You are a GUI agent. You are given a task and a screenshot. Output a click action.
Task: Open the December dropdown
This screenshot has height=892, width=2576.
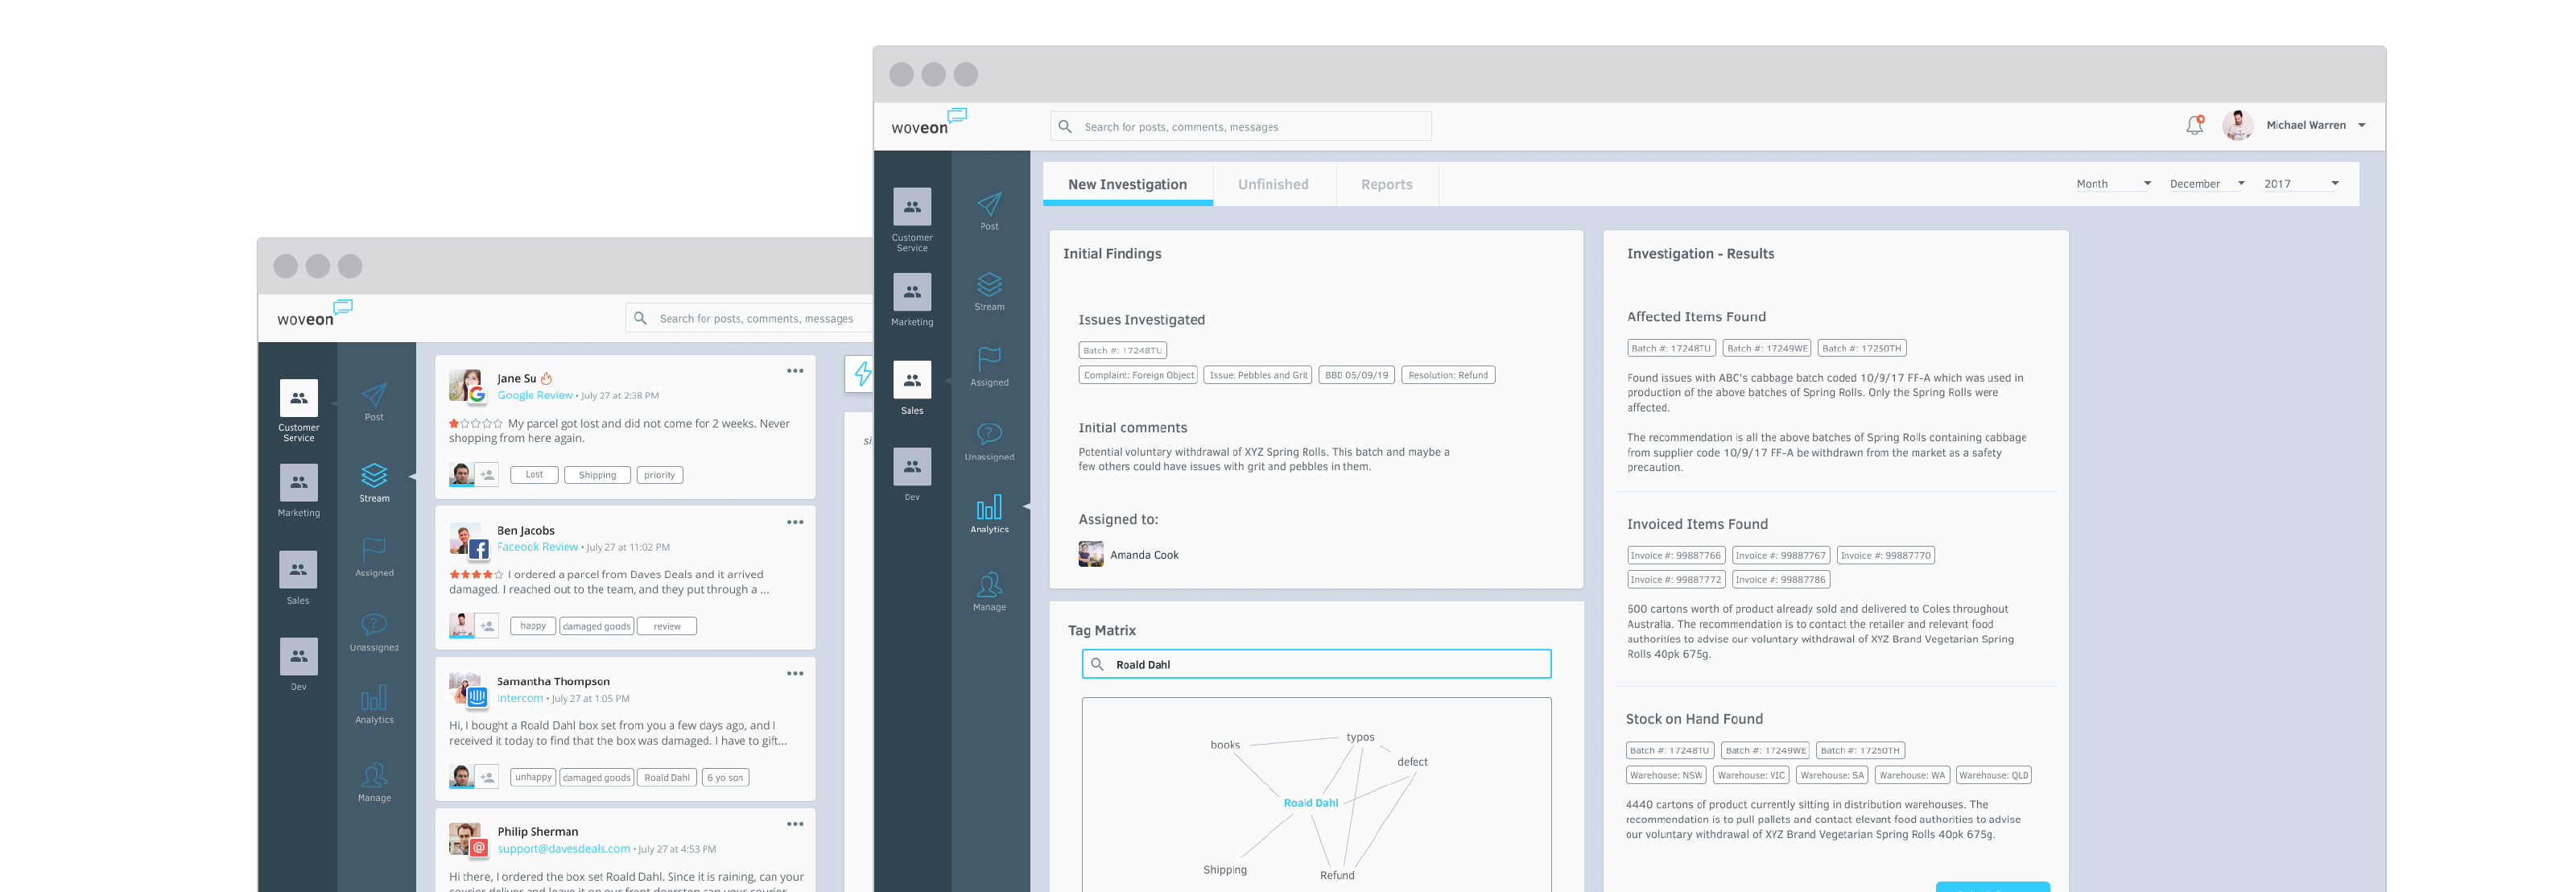[2207, 184]
